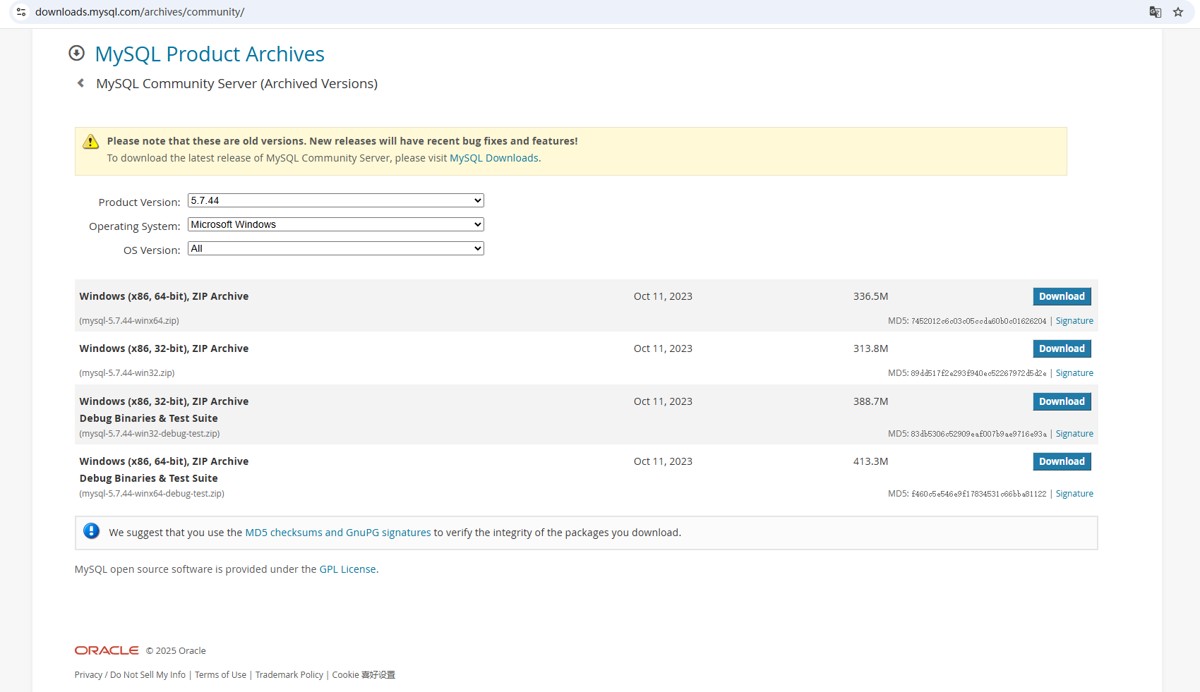Select filename text (mysql-5.7.44-win32-debug-test.zip)

[x=149, y=434]
